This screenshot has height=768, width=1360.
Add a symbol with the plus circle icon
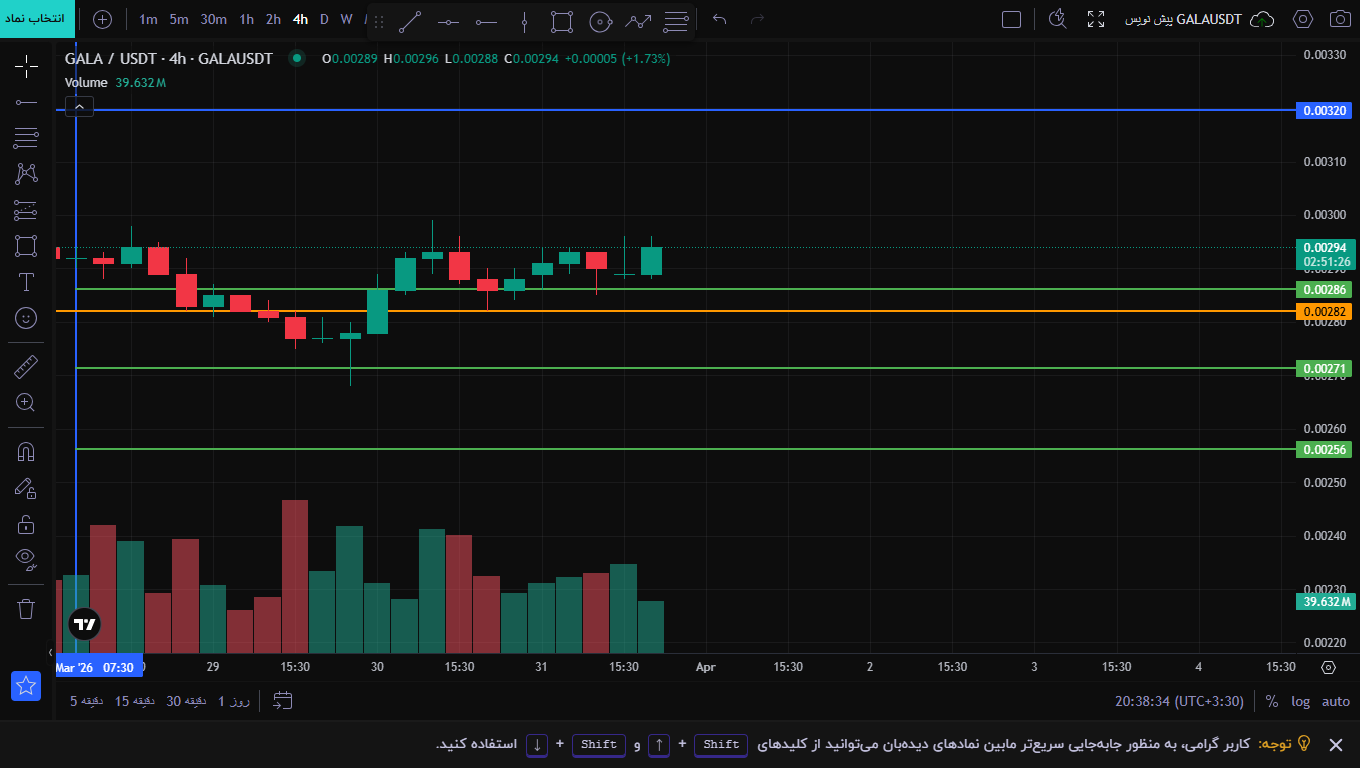coord(102,19)
